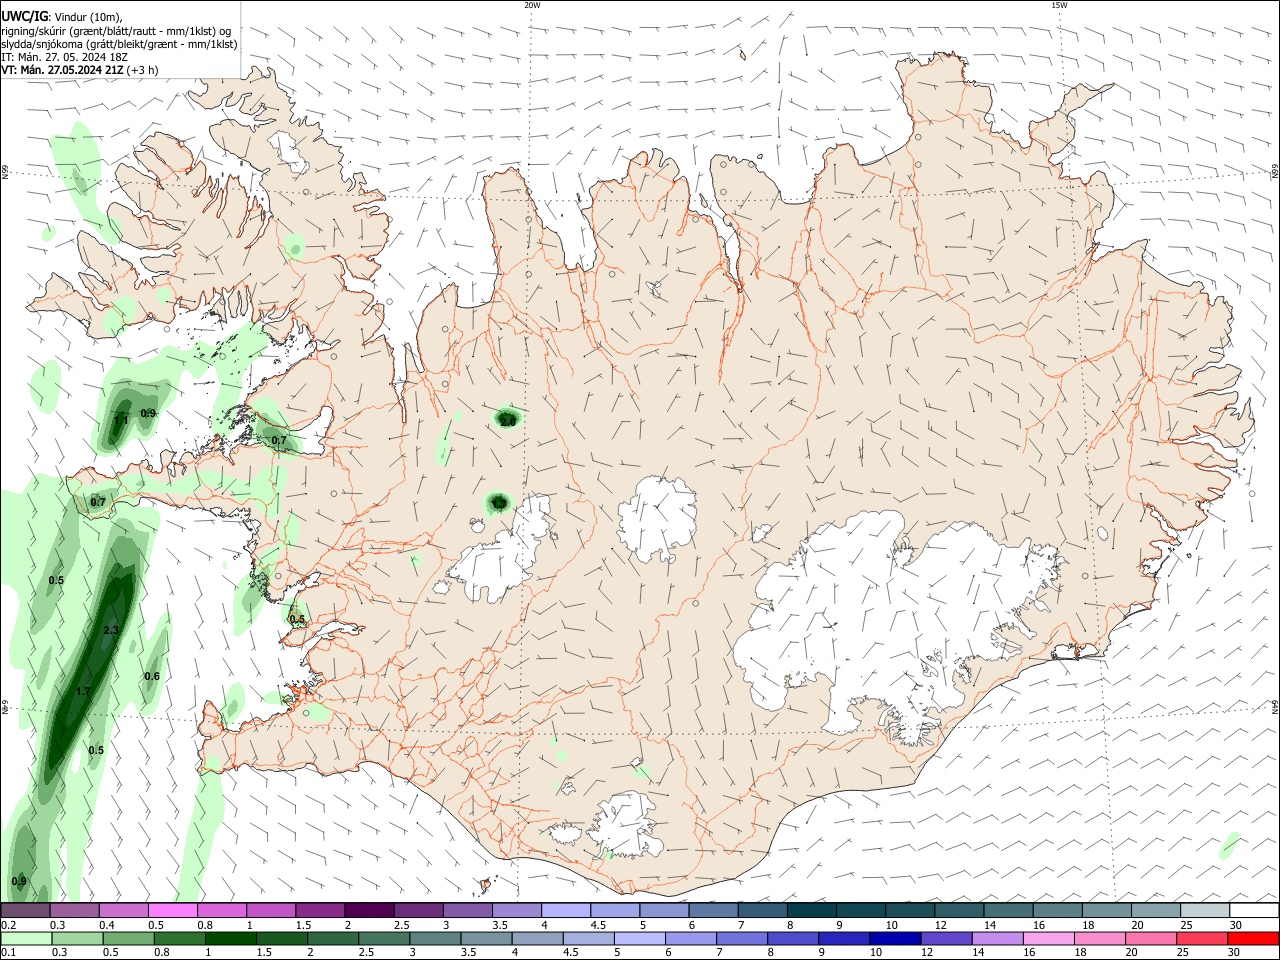This screenshot has height=960, width=1280.
Task: Pick the violet 12 swatch in lower legend
Action: [x=945, y=938]
